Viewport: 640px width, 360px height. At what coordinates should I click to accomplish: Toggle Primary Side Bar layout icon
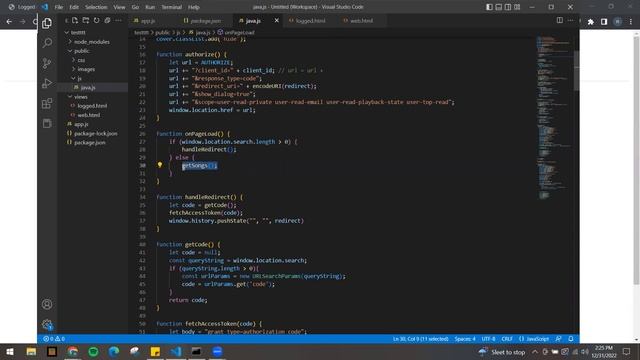(x=489, y=7)
